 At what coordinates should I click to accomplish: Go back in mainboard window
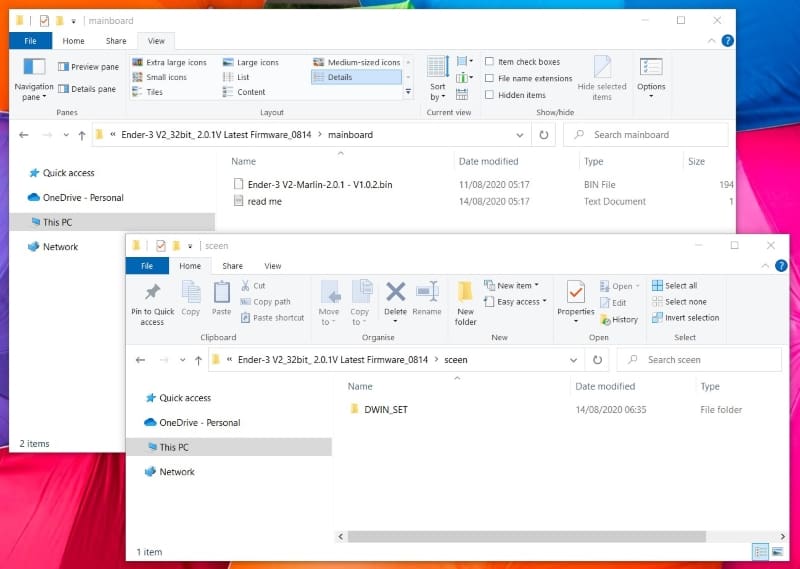pyautogui.click(x=23, y=135)
